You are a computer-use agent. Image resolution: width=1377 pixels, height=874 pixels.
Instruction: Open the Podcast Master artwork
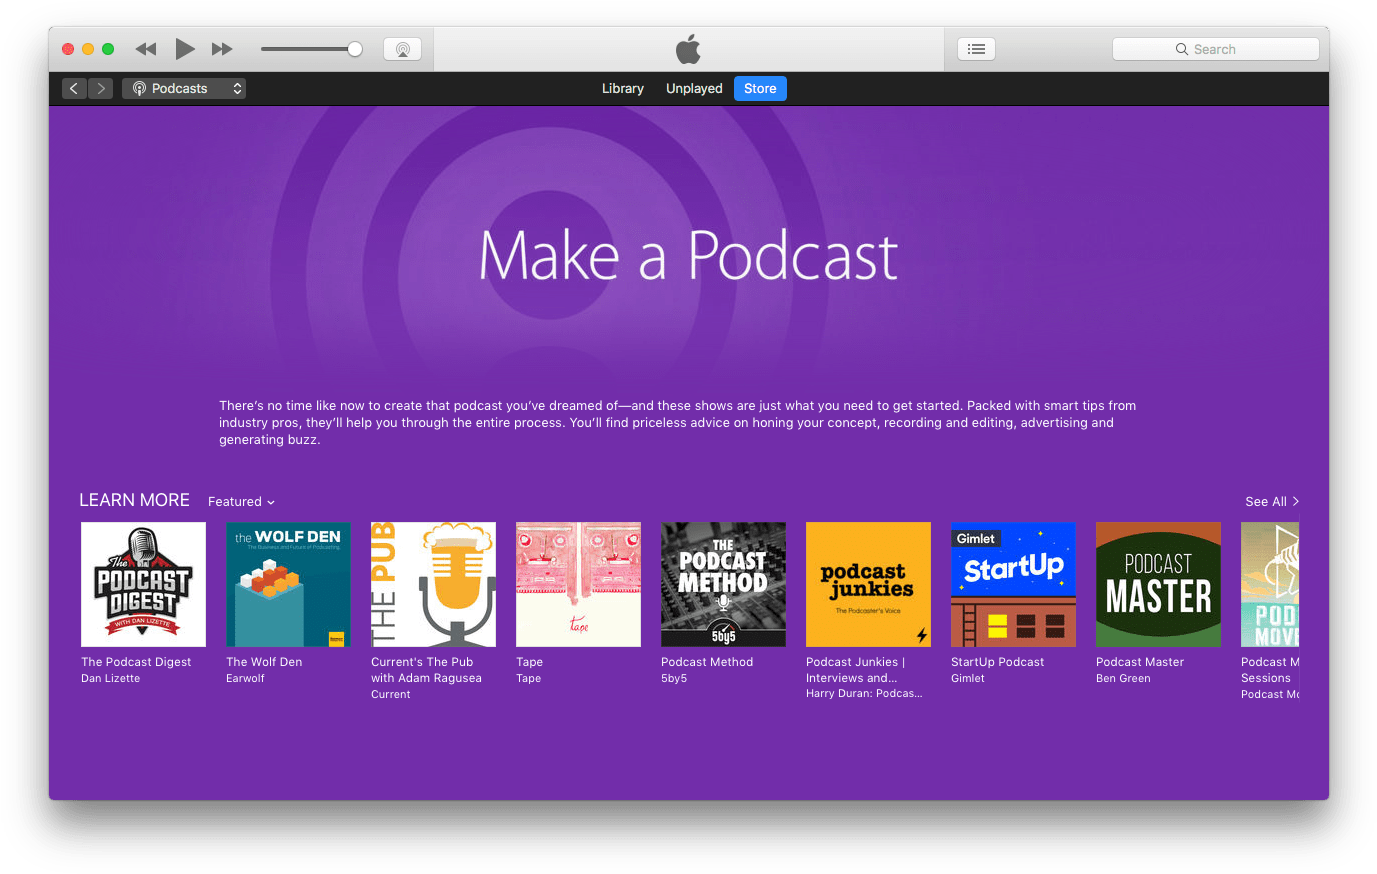tap(1158, 584)
